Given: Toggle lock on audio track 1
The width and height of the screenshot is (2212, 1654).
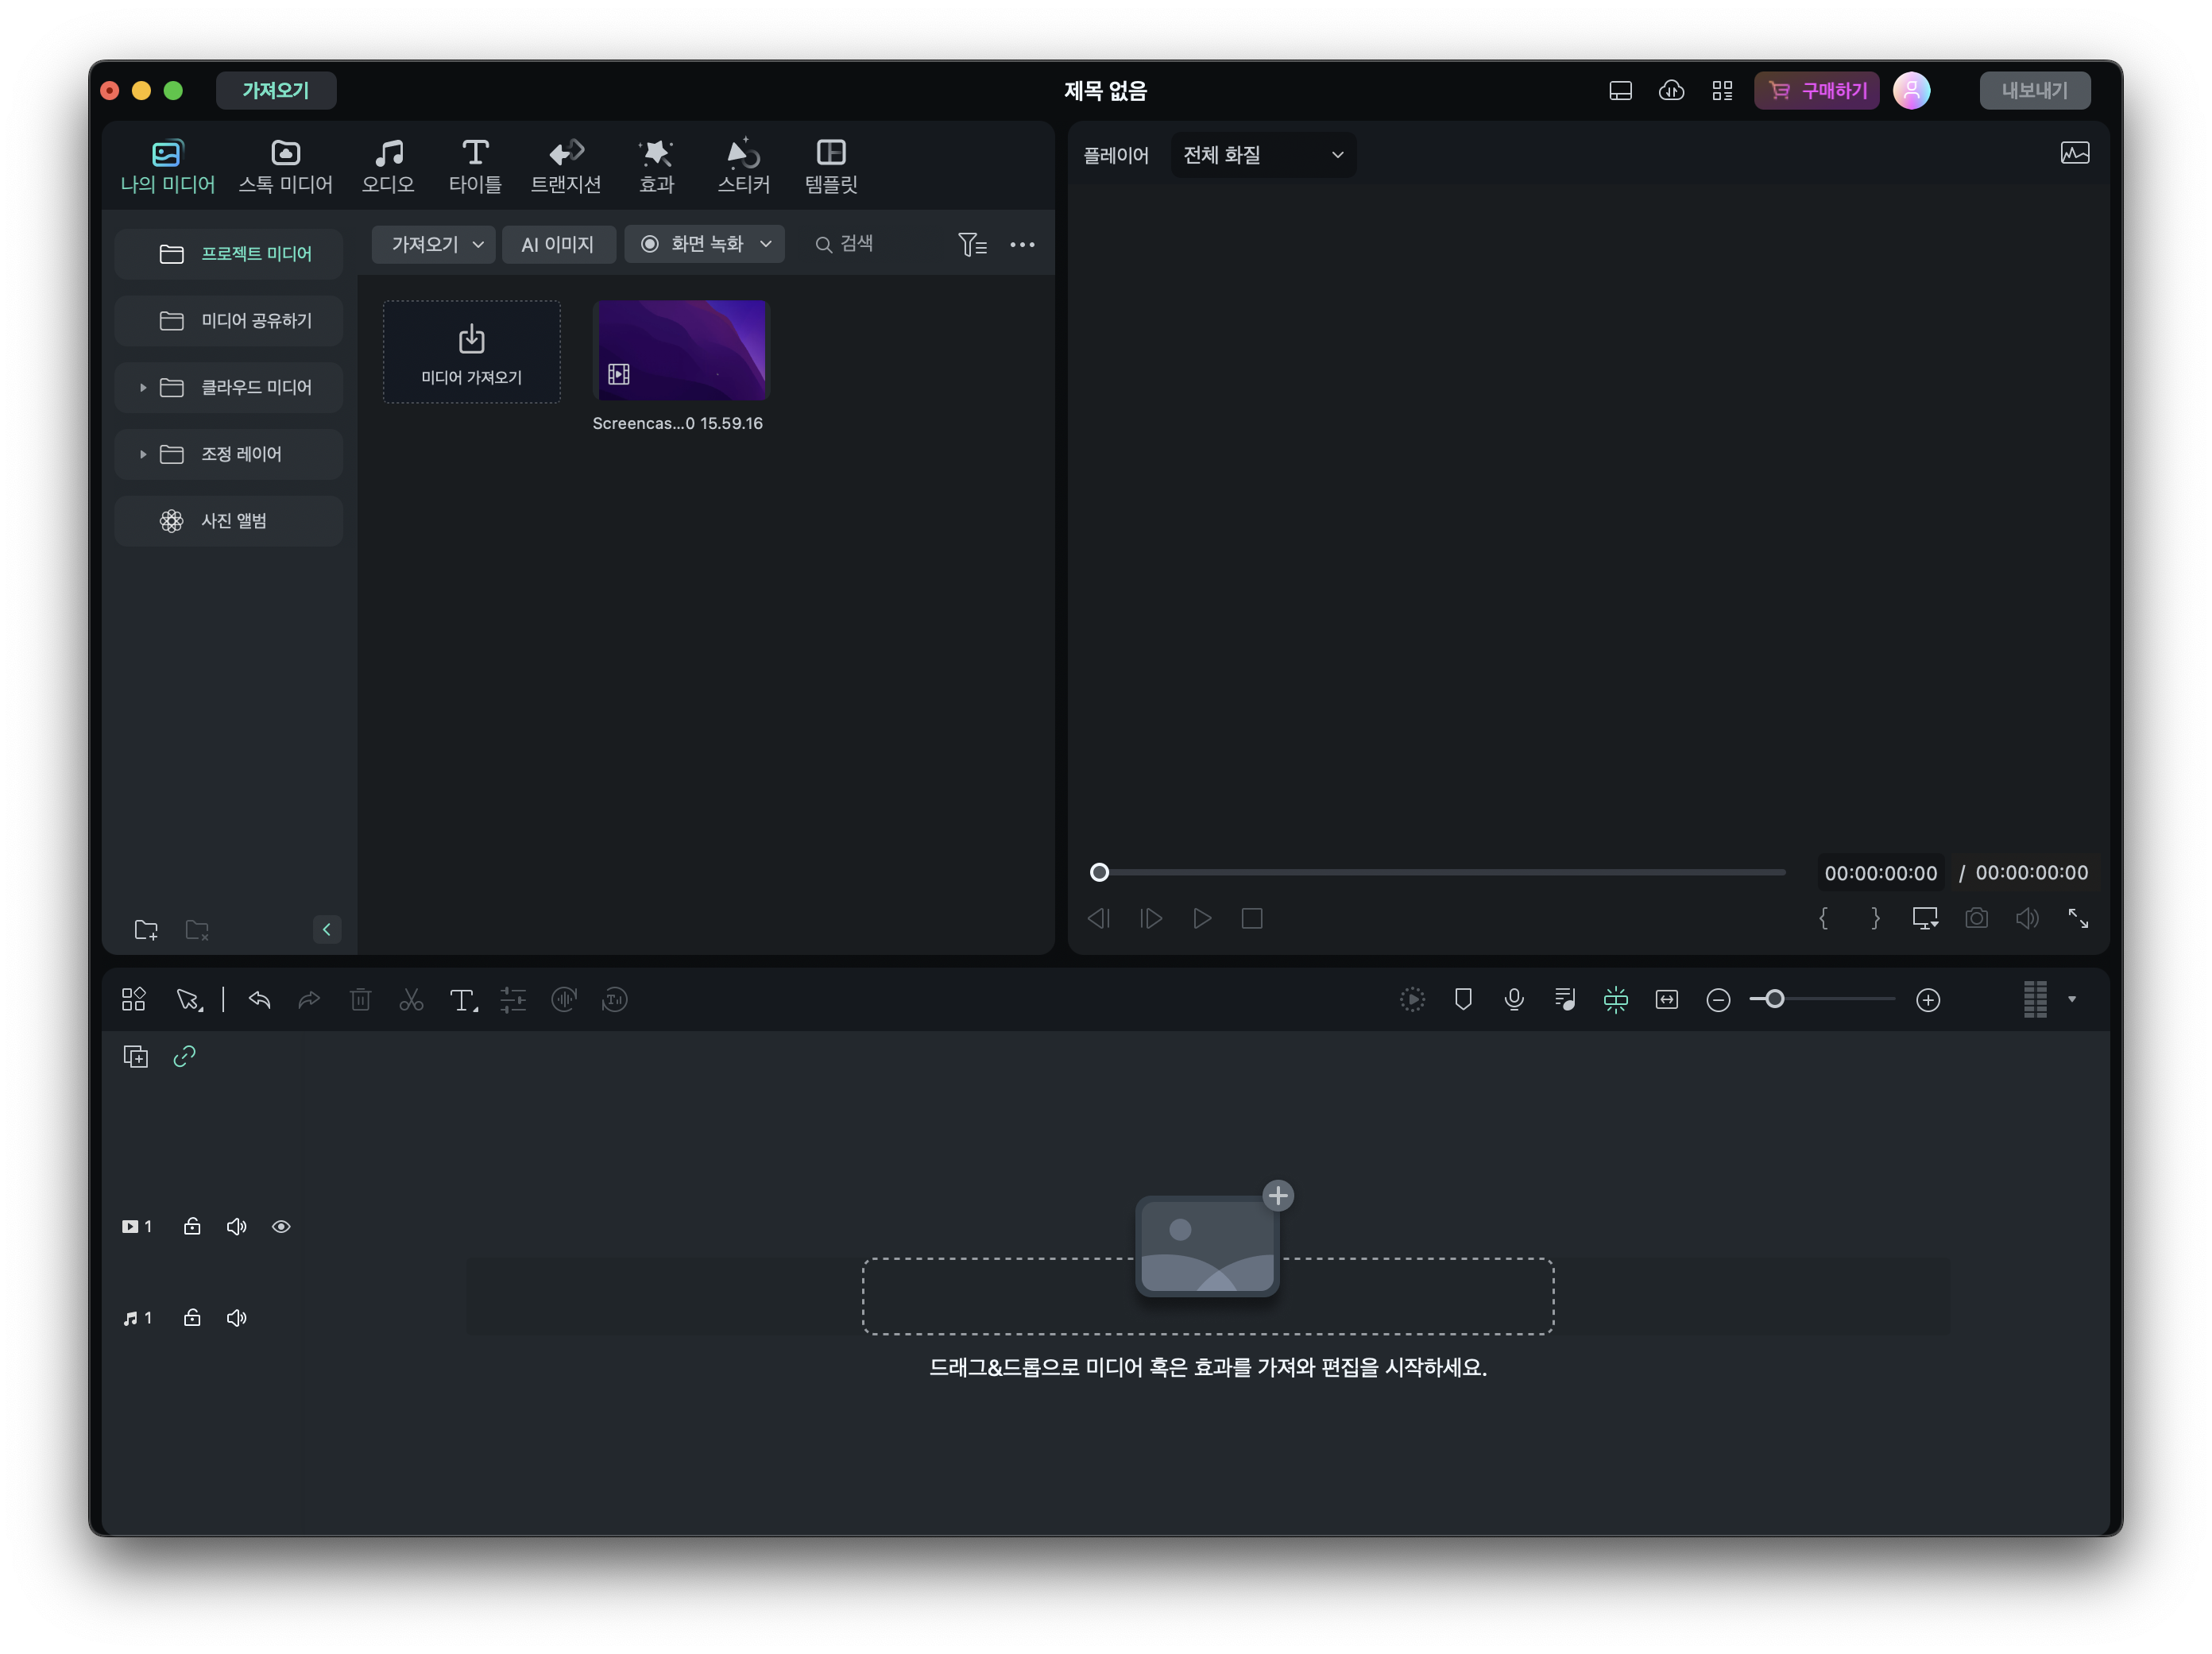Looking at the screenshot, I should pos(192,1318).
